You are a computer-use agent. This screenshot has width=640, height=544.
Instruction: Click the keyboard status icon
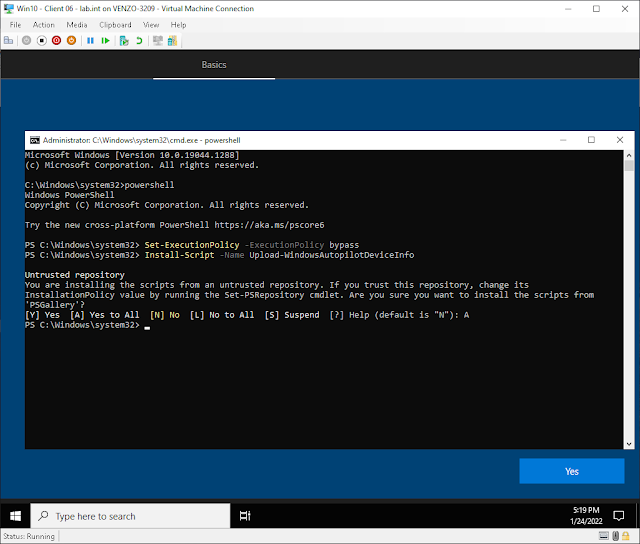click(604, 536)
